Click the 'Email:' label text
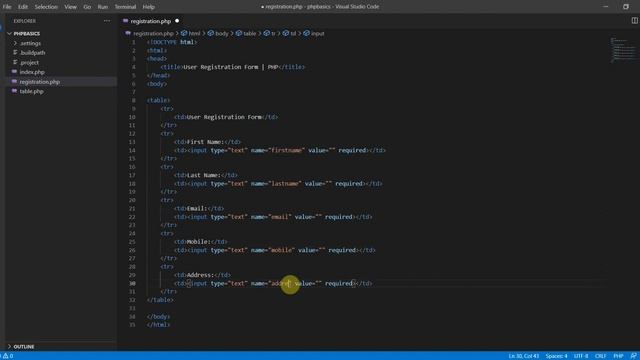The image size is (640, 360). click(x=197, y=209)
